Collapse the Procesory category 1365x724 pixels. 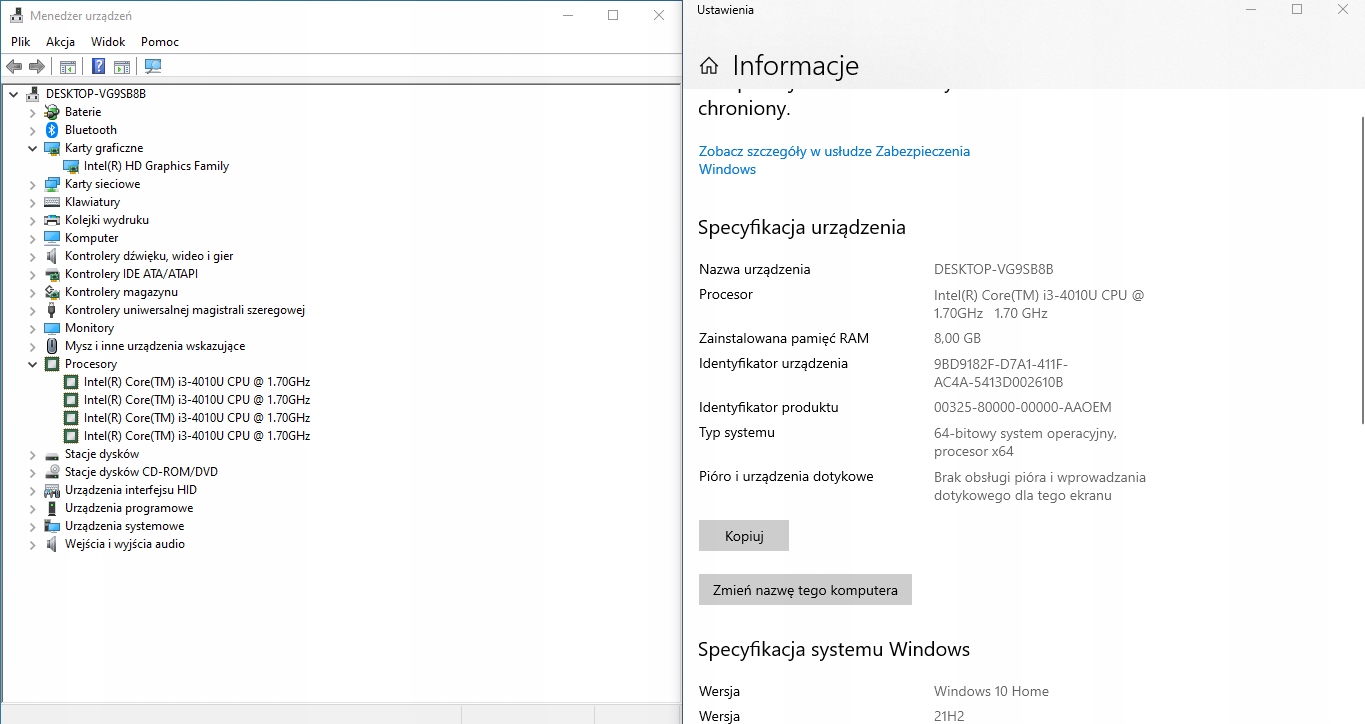point(32,364)
